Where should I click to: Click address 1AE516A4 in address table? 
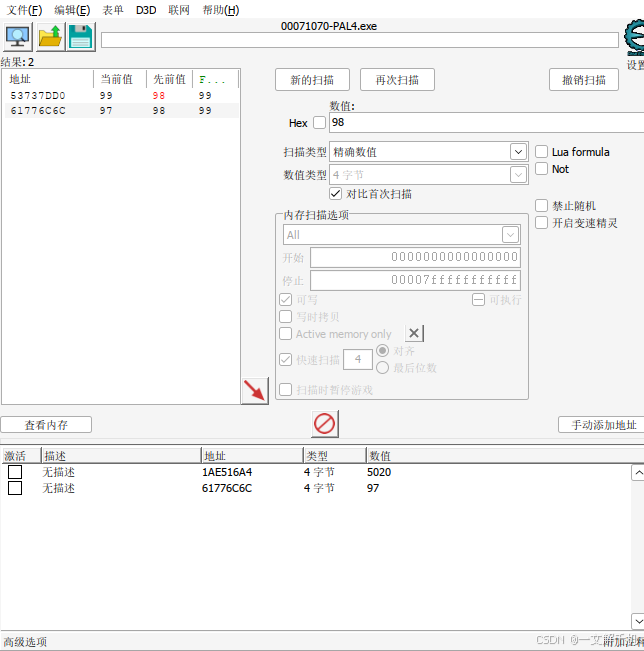(227, 472)
